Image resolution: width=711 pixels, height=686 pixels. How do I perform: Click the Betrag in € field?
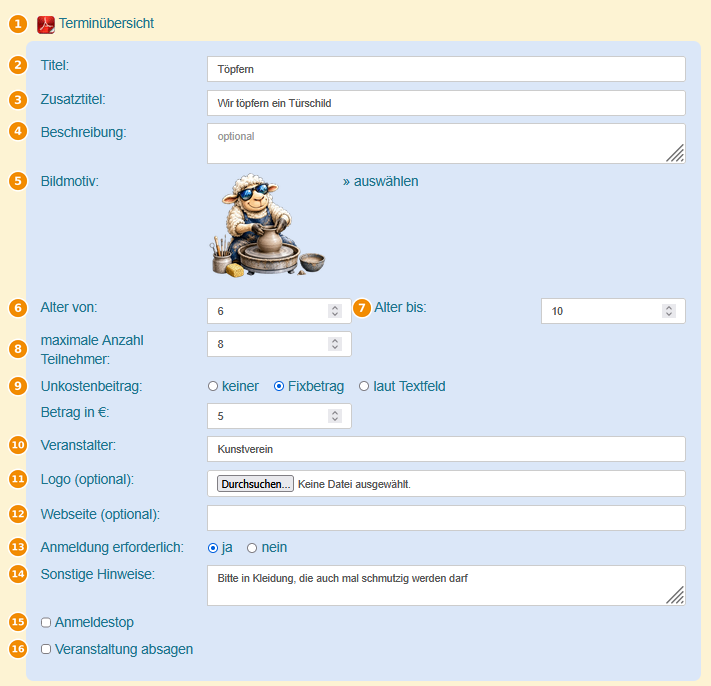pyautogui.click(x=279, y=416)
